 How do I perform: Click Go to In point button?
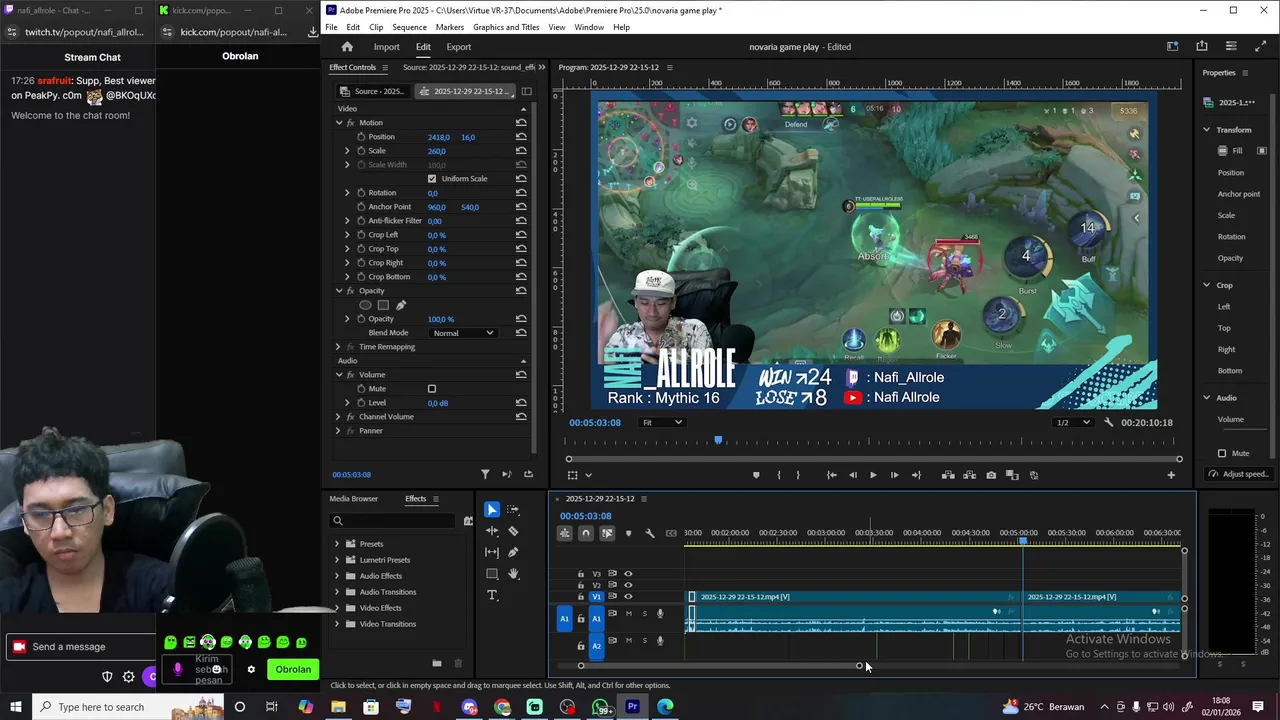(831, 475)
